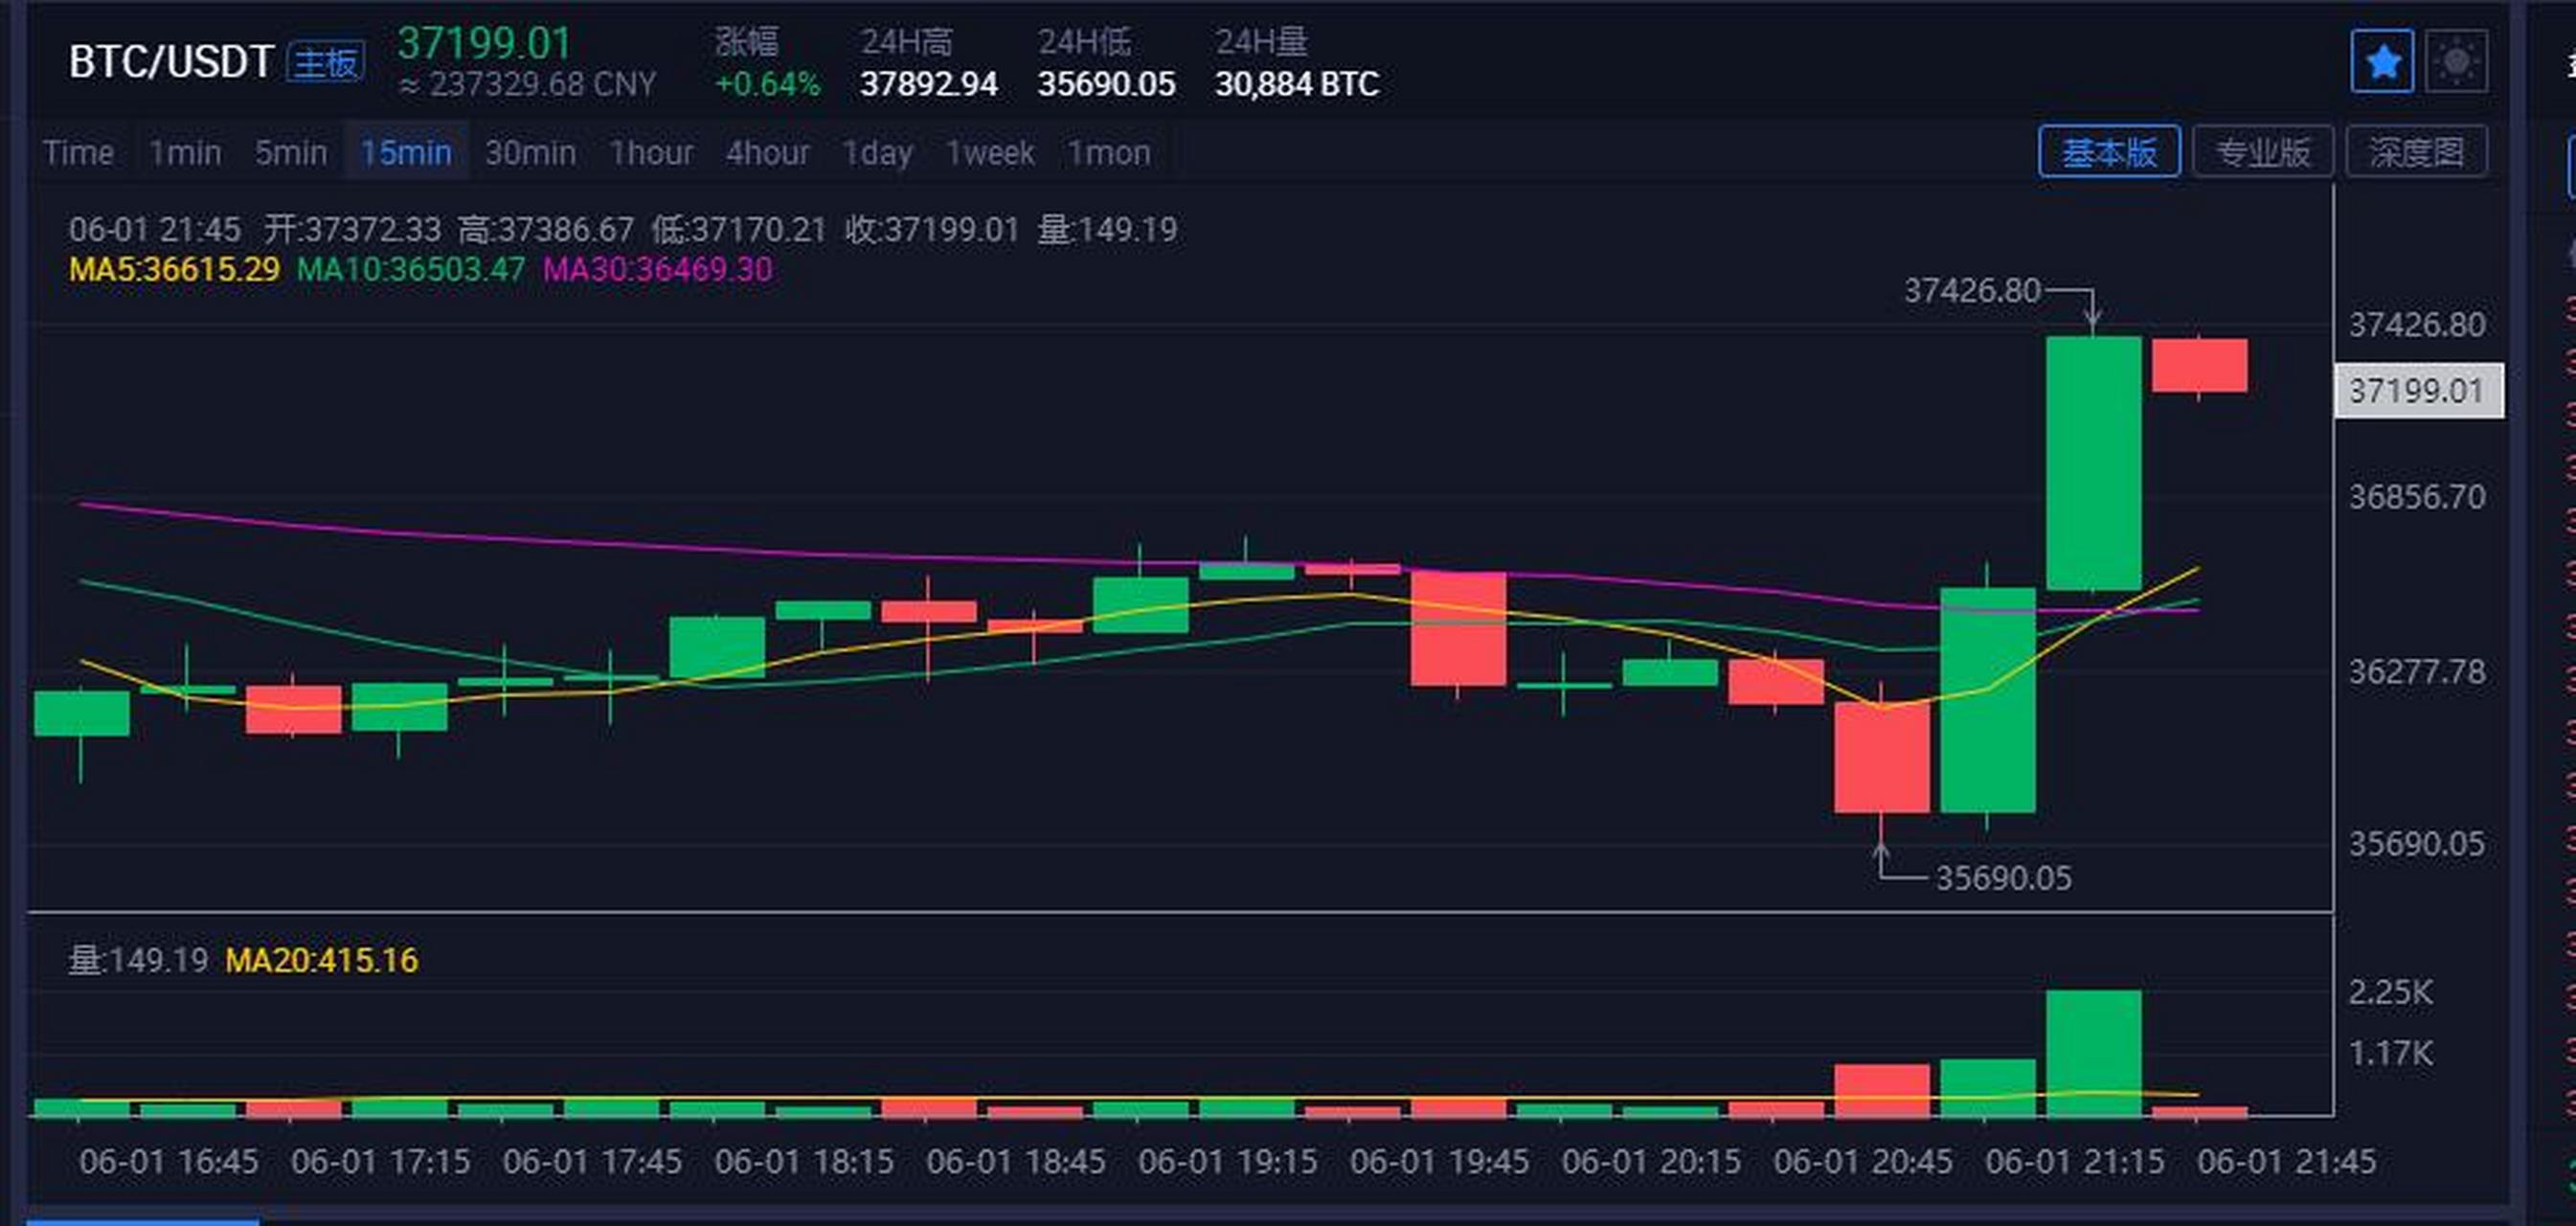
Task: Switch chart to 30min interval
Action: coord(530,153)
